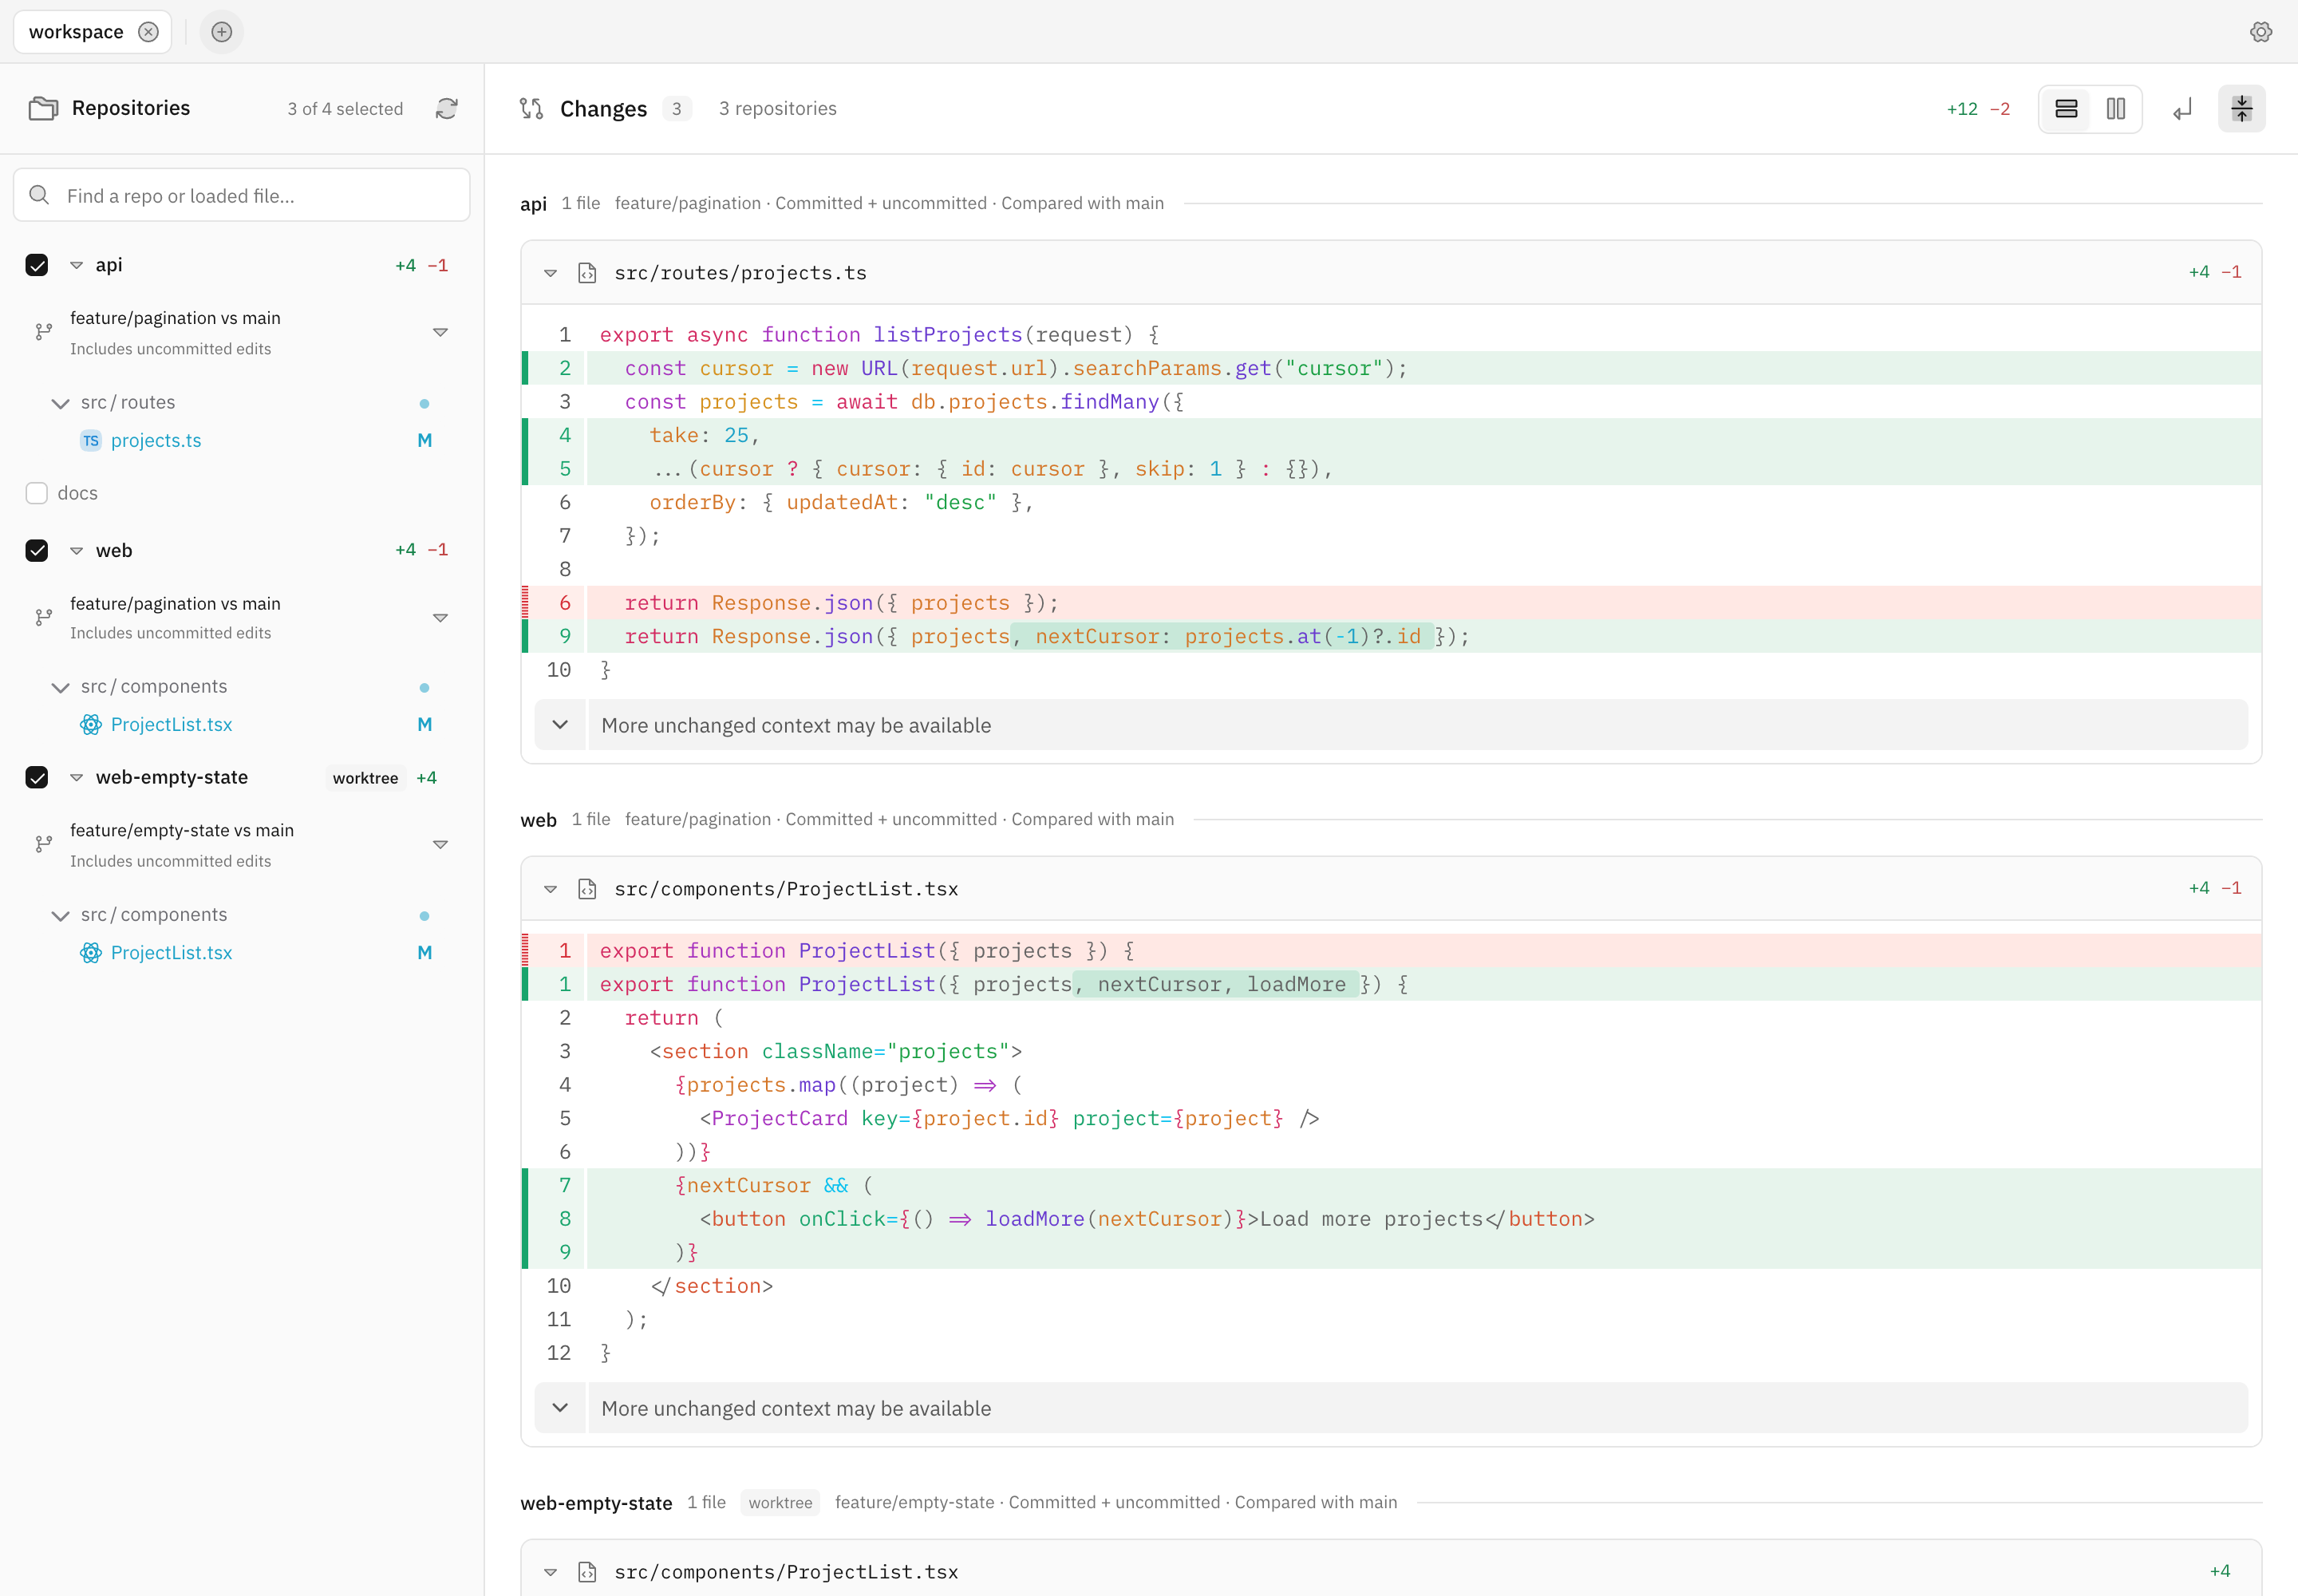Open ProjectList.tsx under web-empty-state repo
This screenshot has height=1596, width=2298.
pos(171,952)
